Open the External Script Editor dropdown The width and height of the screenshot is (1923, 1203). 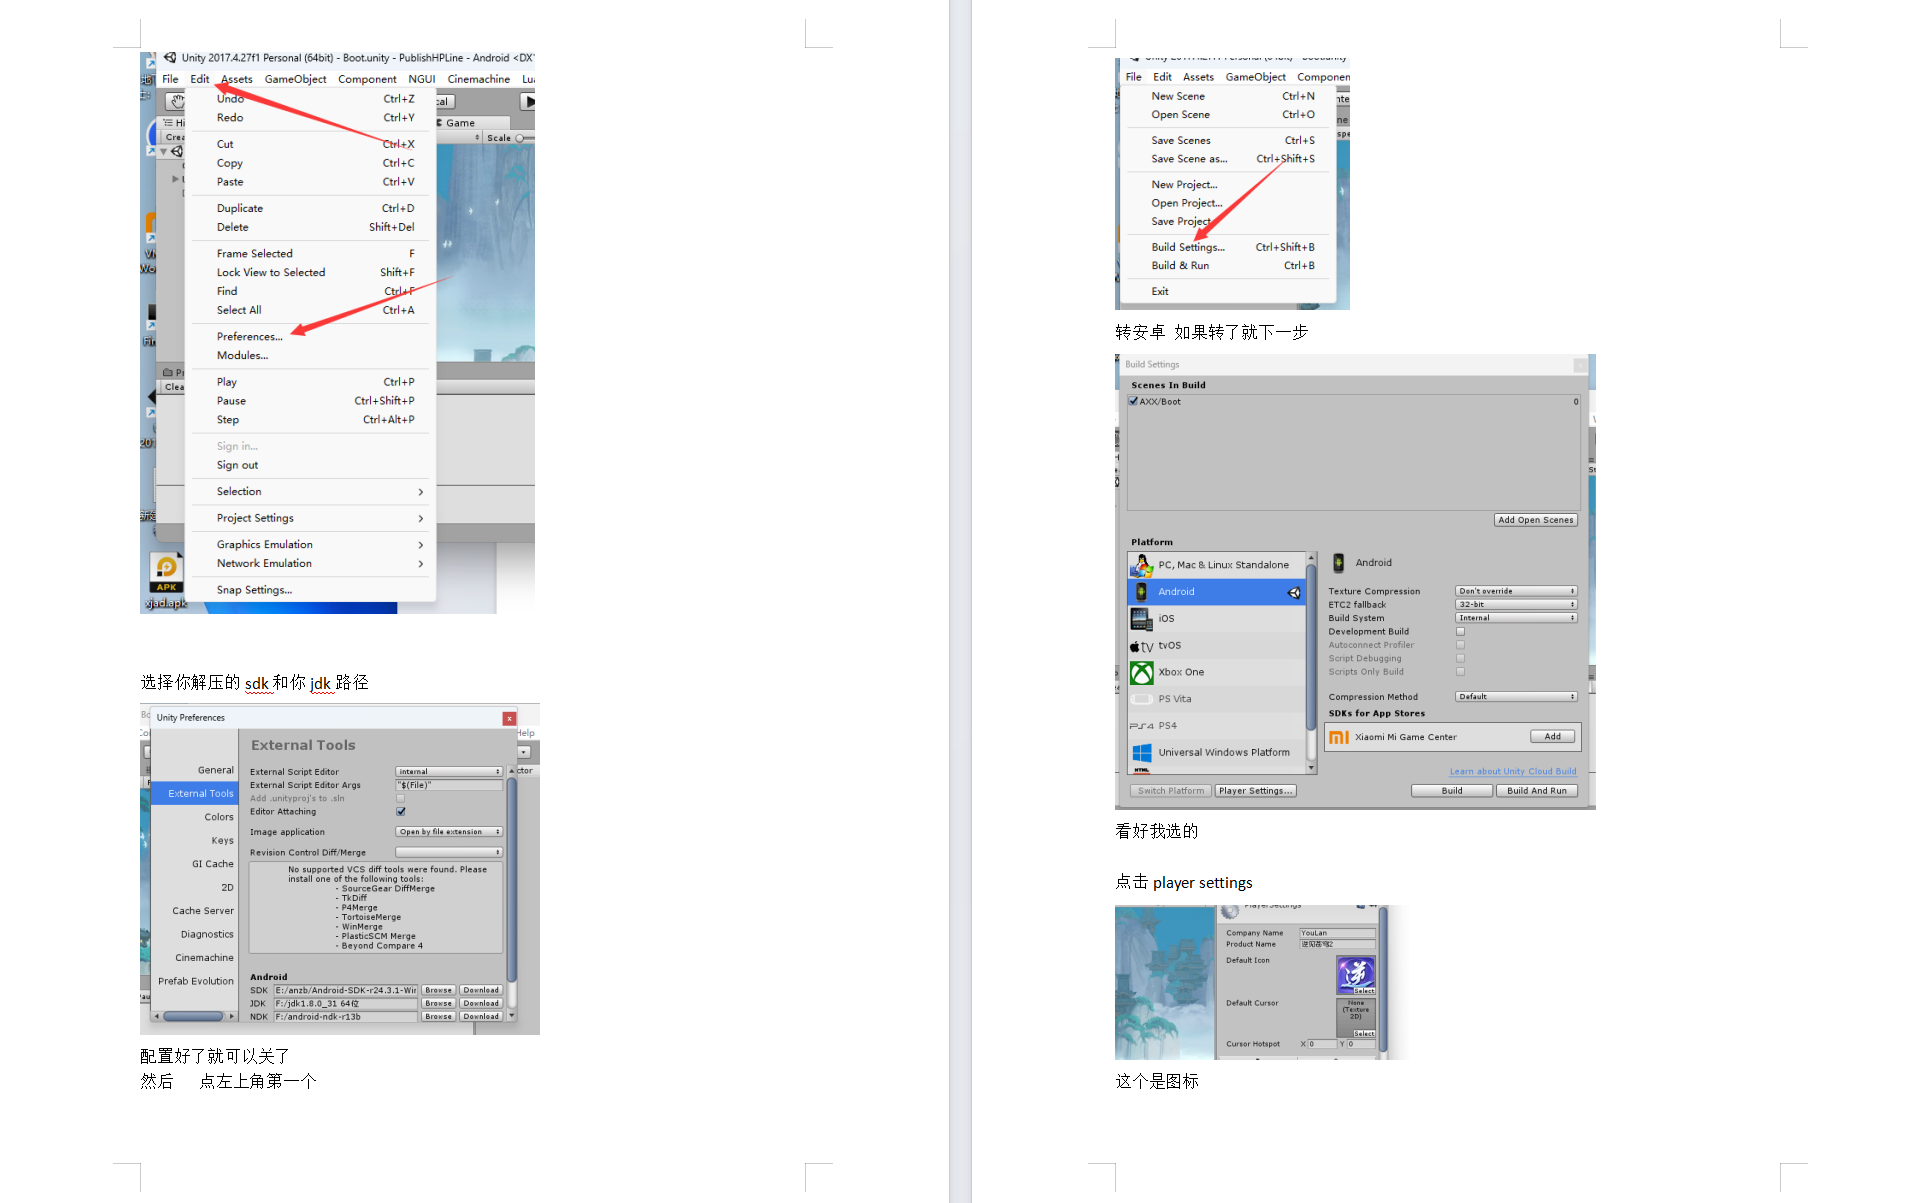[x=449, y=772]
